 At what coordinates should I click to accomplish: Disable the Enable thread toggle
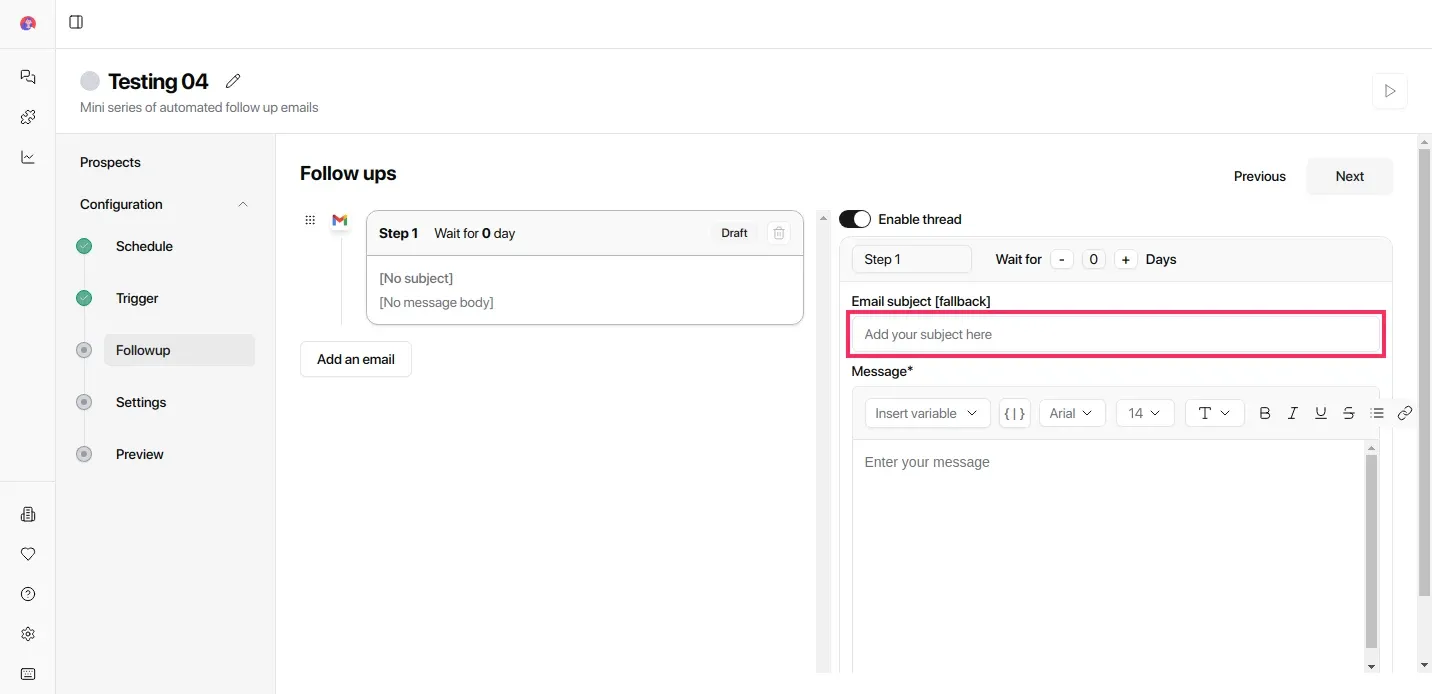855,219
